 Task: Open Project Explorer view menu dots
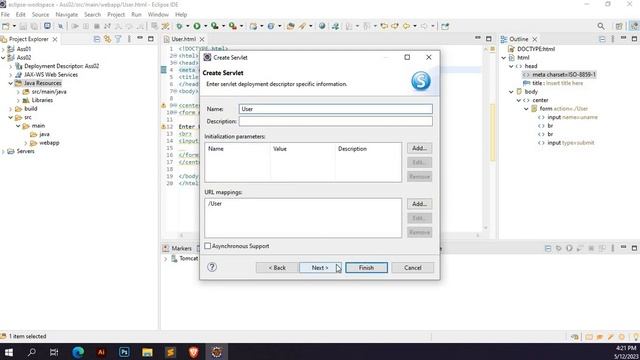click(129, 39)
